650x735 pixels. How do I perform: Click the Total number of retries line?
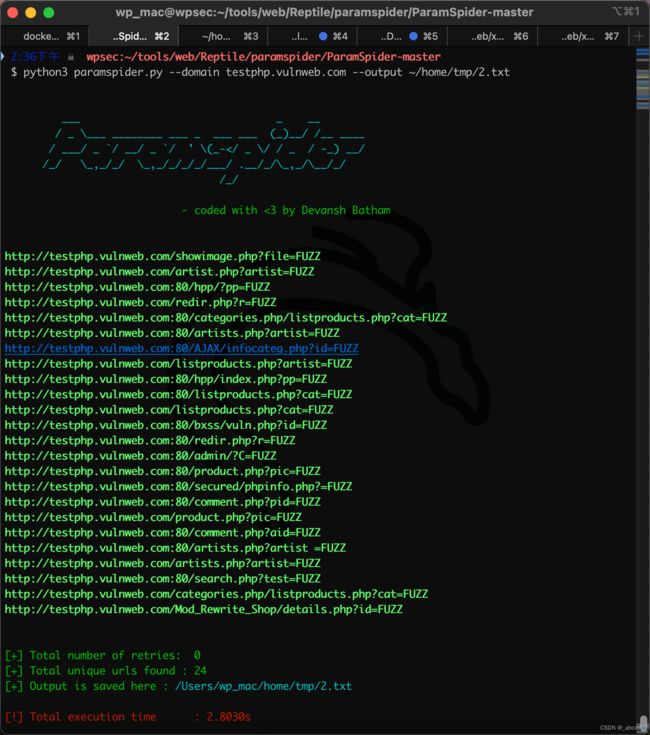(103, 655)
